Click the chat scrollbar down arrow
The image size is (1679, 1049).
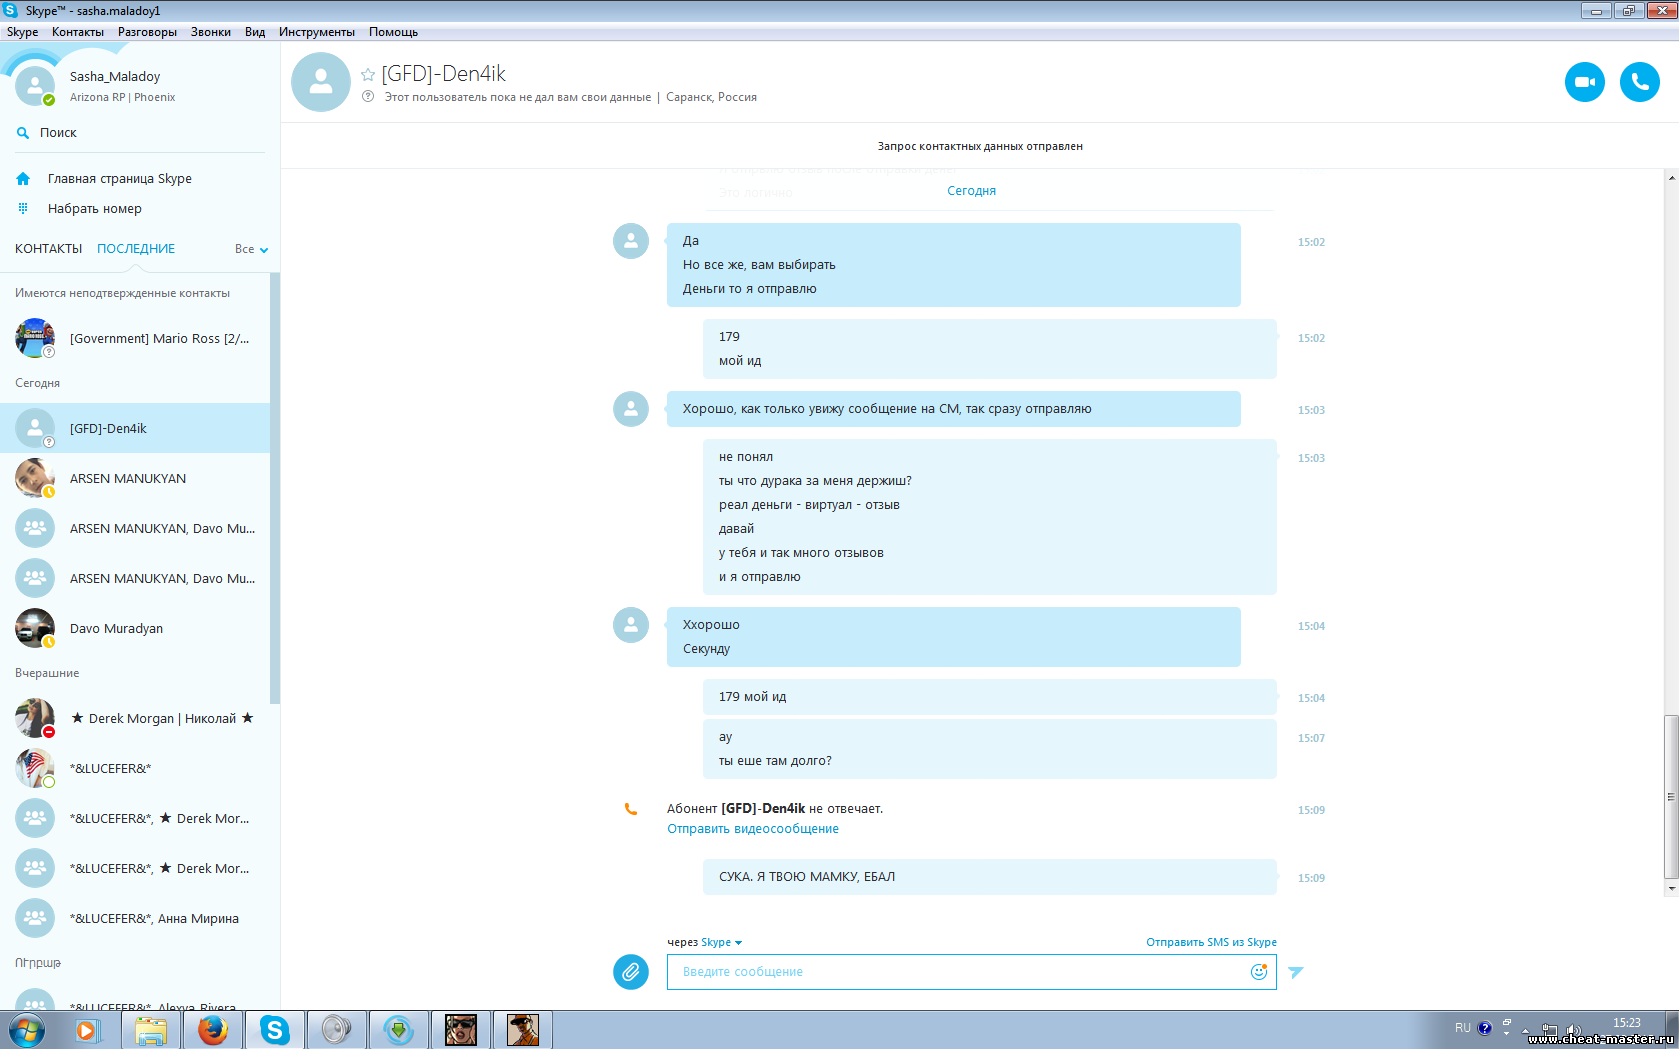click(1671, 887)
